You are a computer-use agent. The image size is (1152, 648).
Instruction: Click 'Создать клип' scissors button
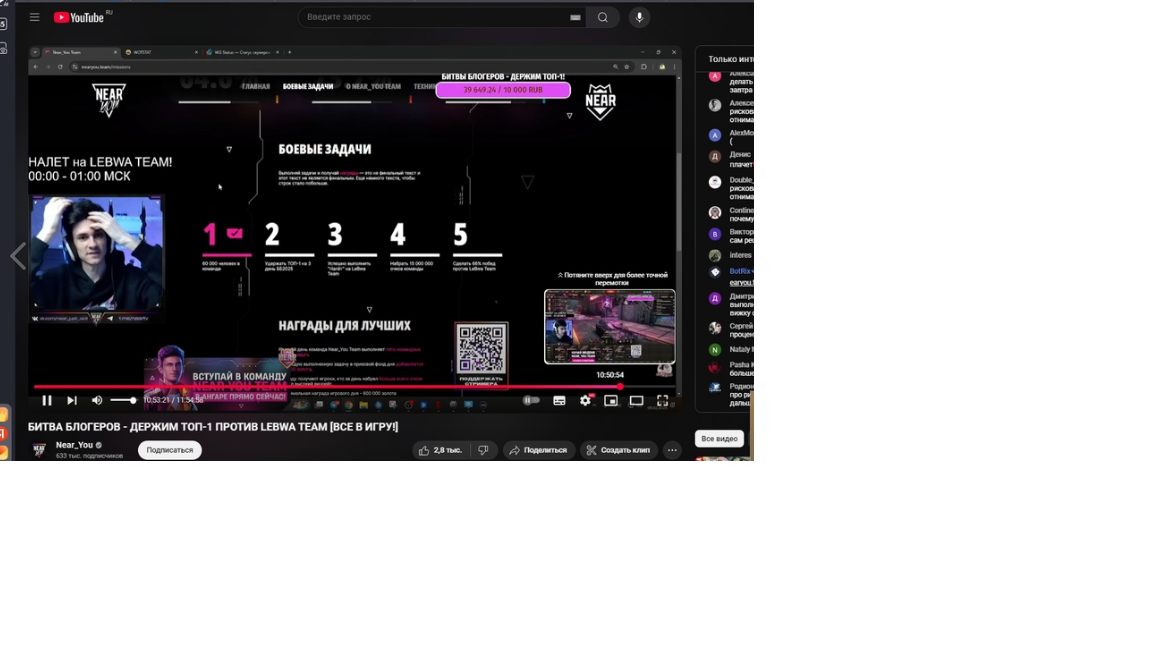point(619,450)
